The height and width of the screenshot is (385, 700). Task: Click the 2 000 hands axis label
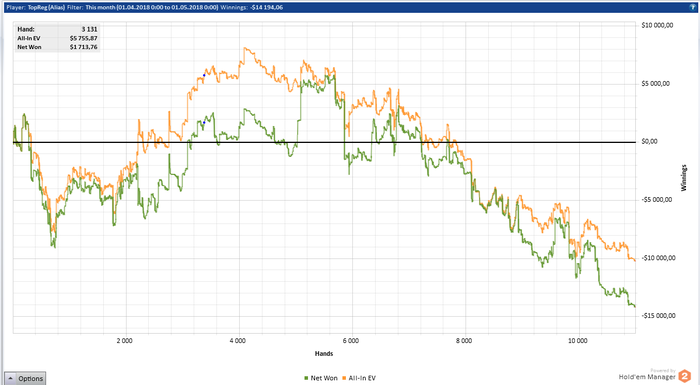click(125, 341)
